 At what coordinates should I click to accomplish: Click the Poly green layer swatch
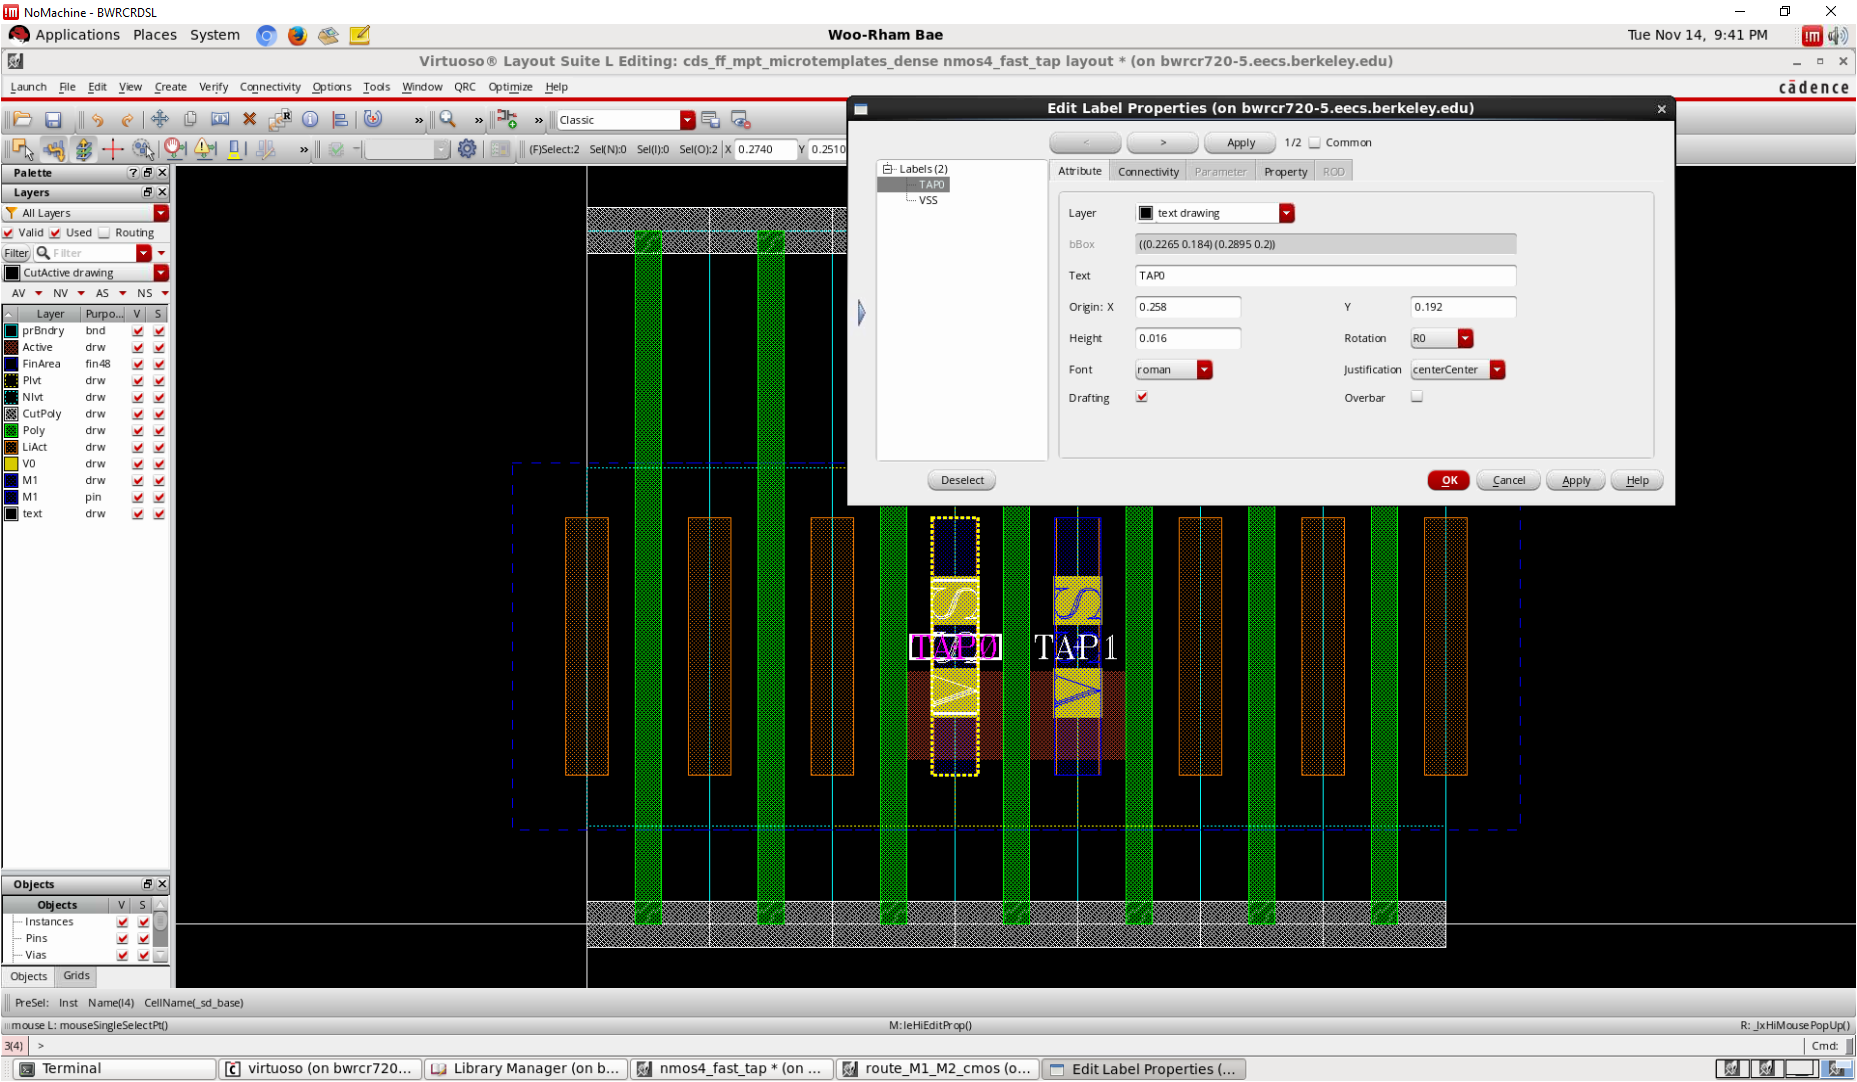click(x=11, y=431)
